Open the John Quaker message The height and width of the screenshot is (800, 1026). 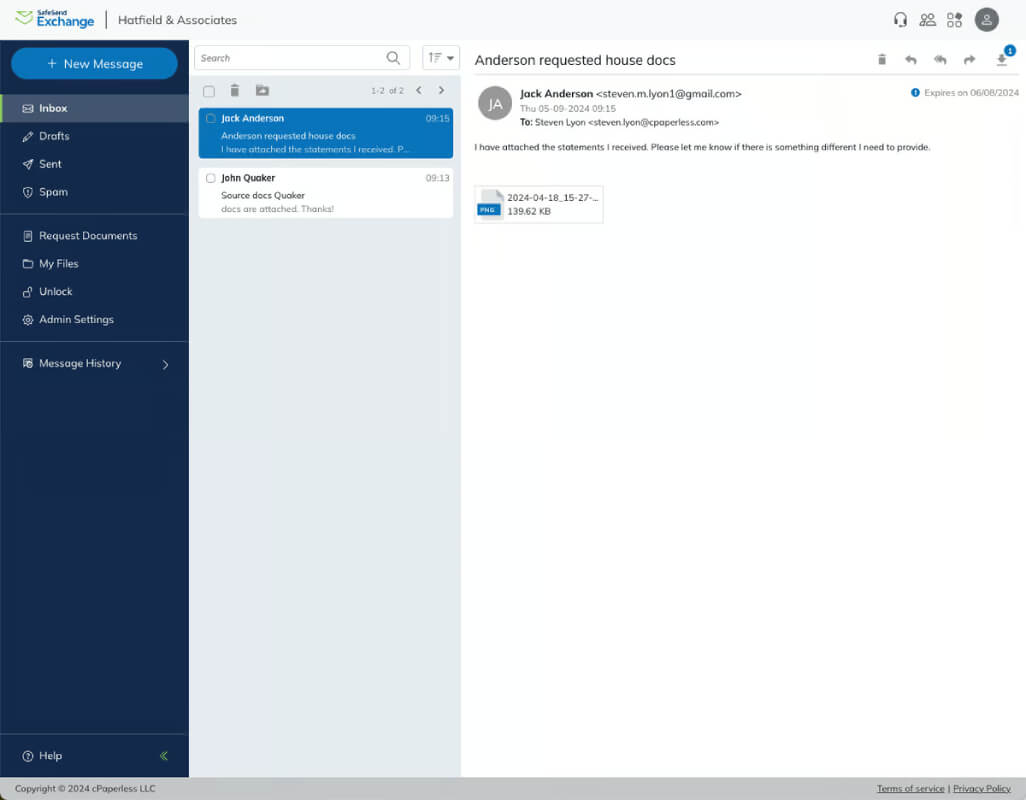[326, 193]
